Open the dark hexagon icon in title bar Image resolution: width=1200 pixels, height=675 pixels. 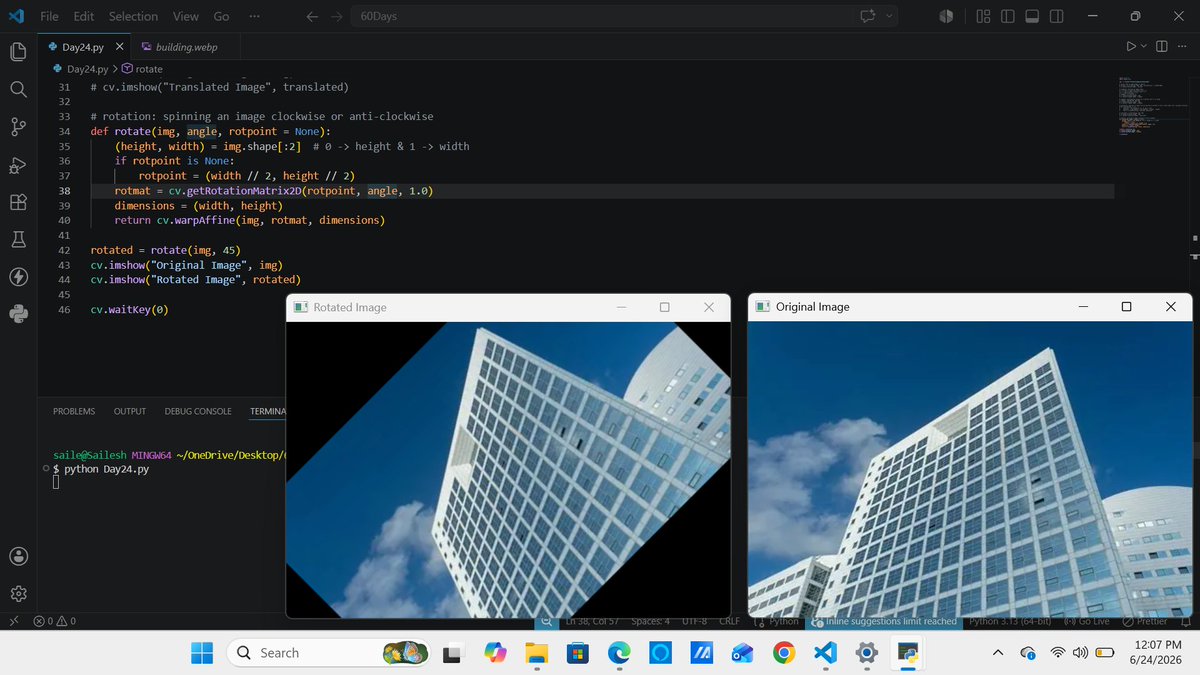946,16
